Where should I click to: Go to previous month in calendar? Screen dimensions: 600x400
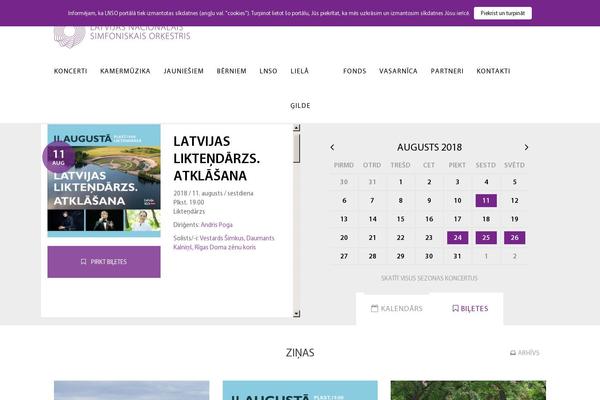pyautogui.click(x=332, y=147)
